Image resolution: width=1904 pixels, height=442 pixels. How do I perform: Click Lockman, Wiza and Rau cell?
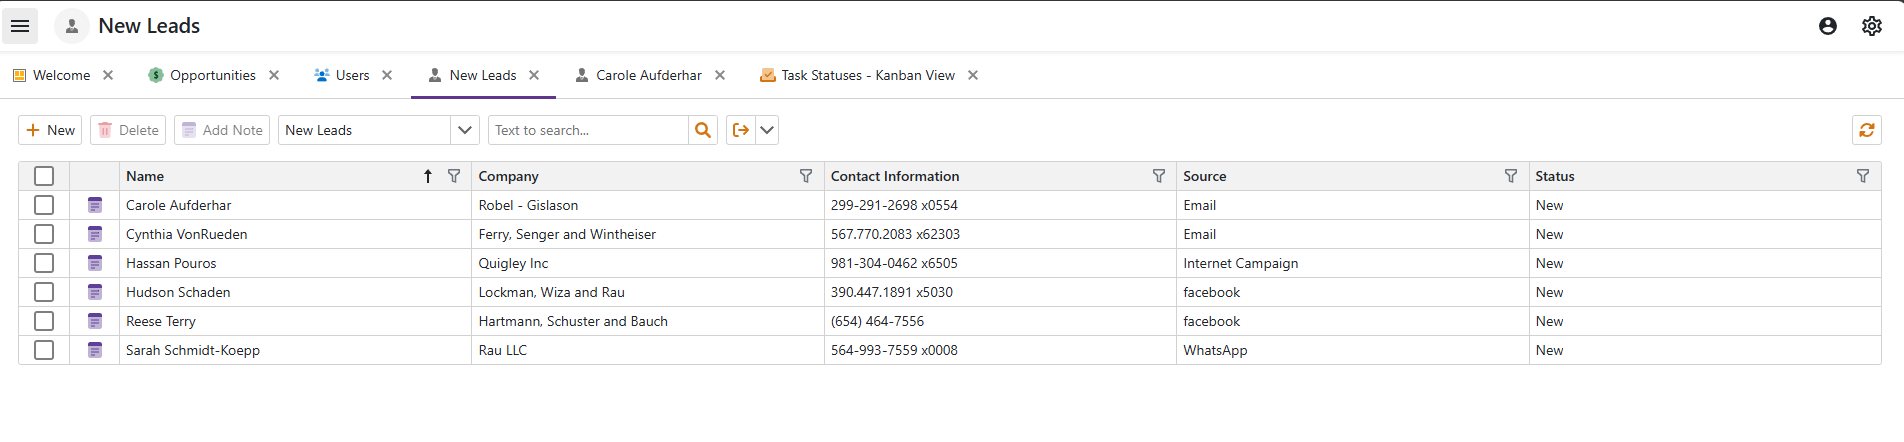[648, 292]
